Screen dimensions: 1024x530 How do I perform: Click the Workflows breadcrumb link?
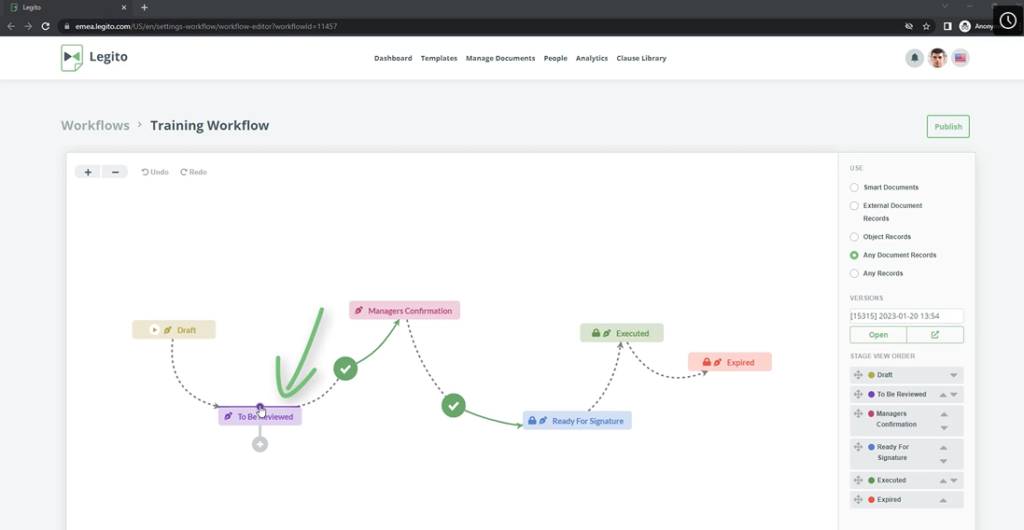(95, 126)
